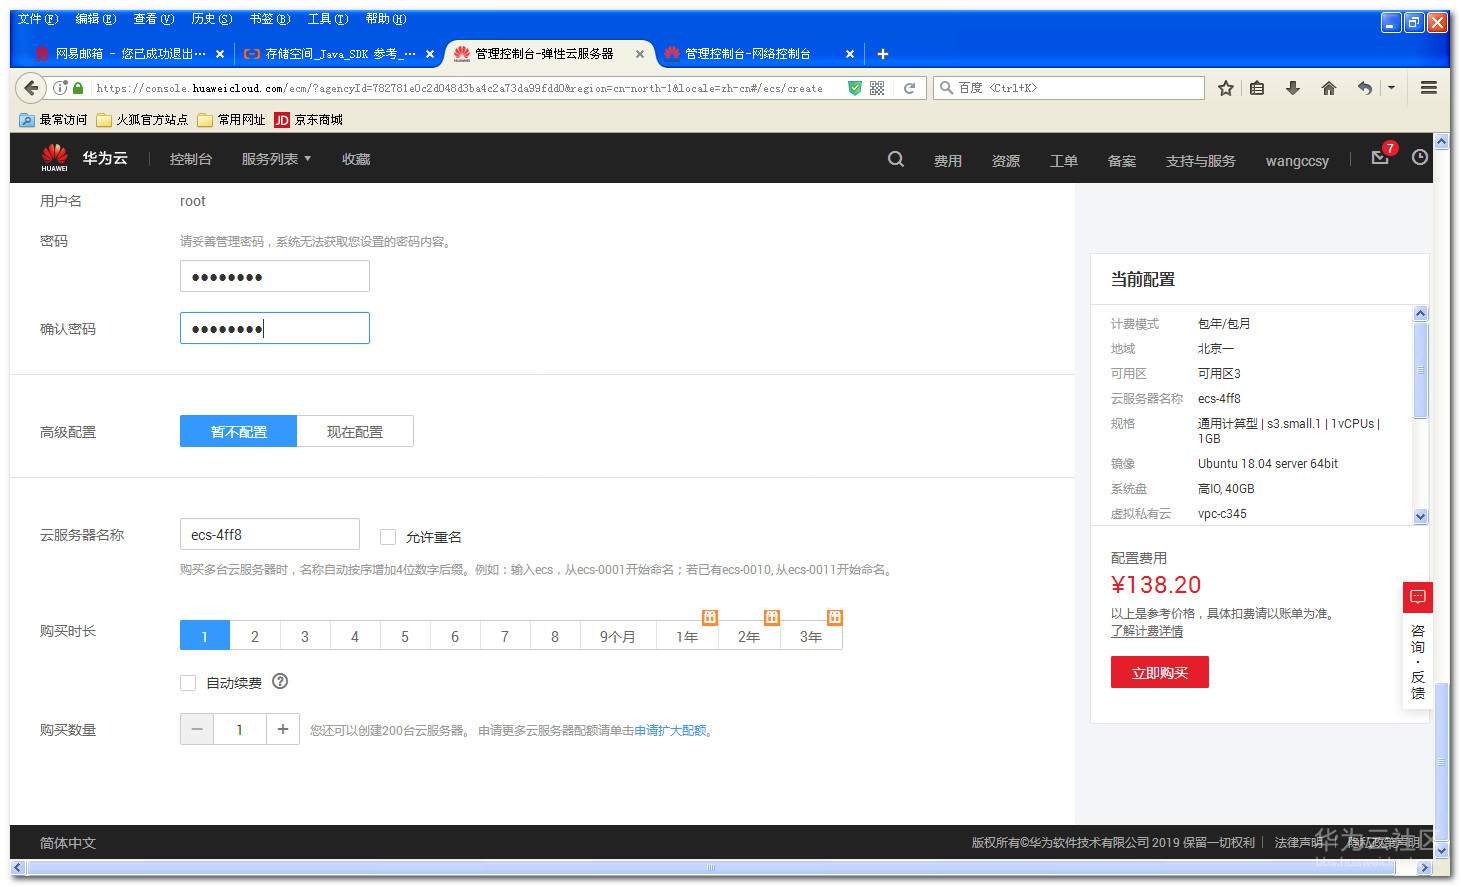Open the 文件 menu
Viewport: 1461px width, 887px height.
pos(38,19)
